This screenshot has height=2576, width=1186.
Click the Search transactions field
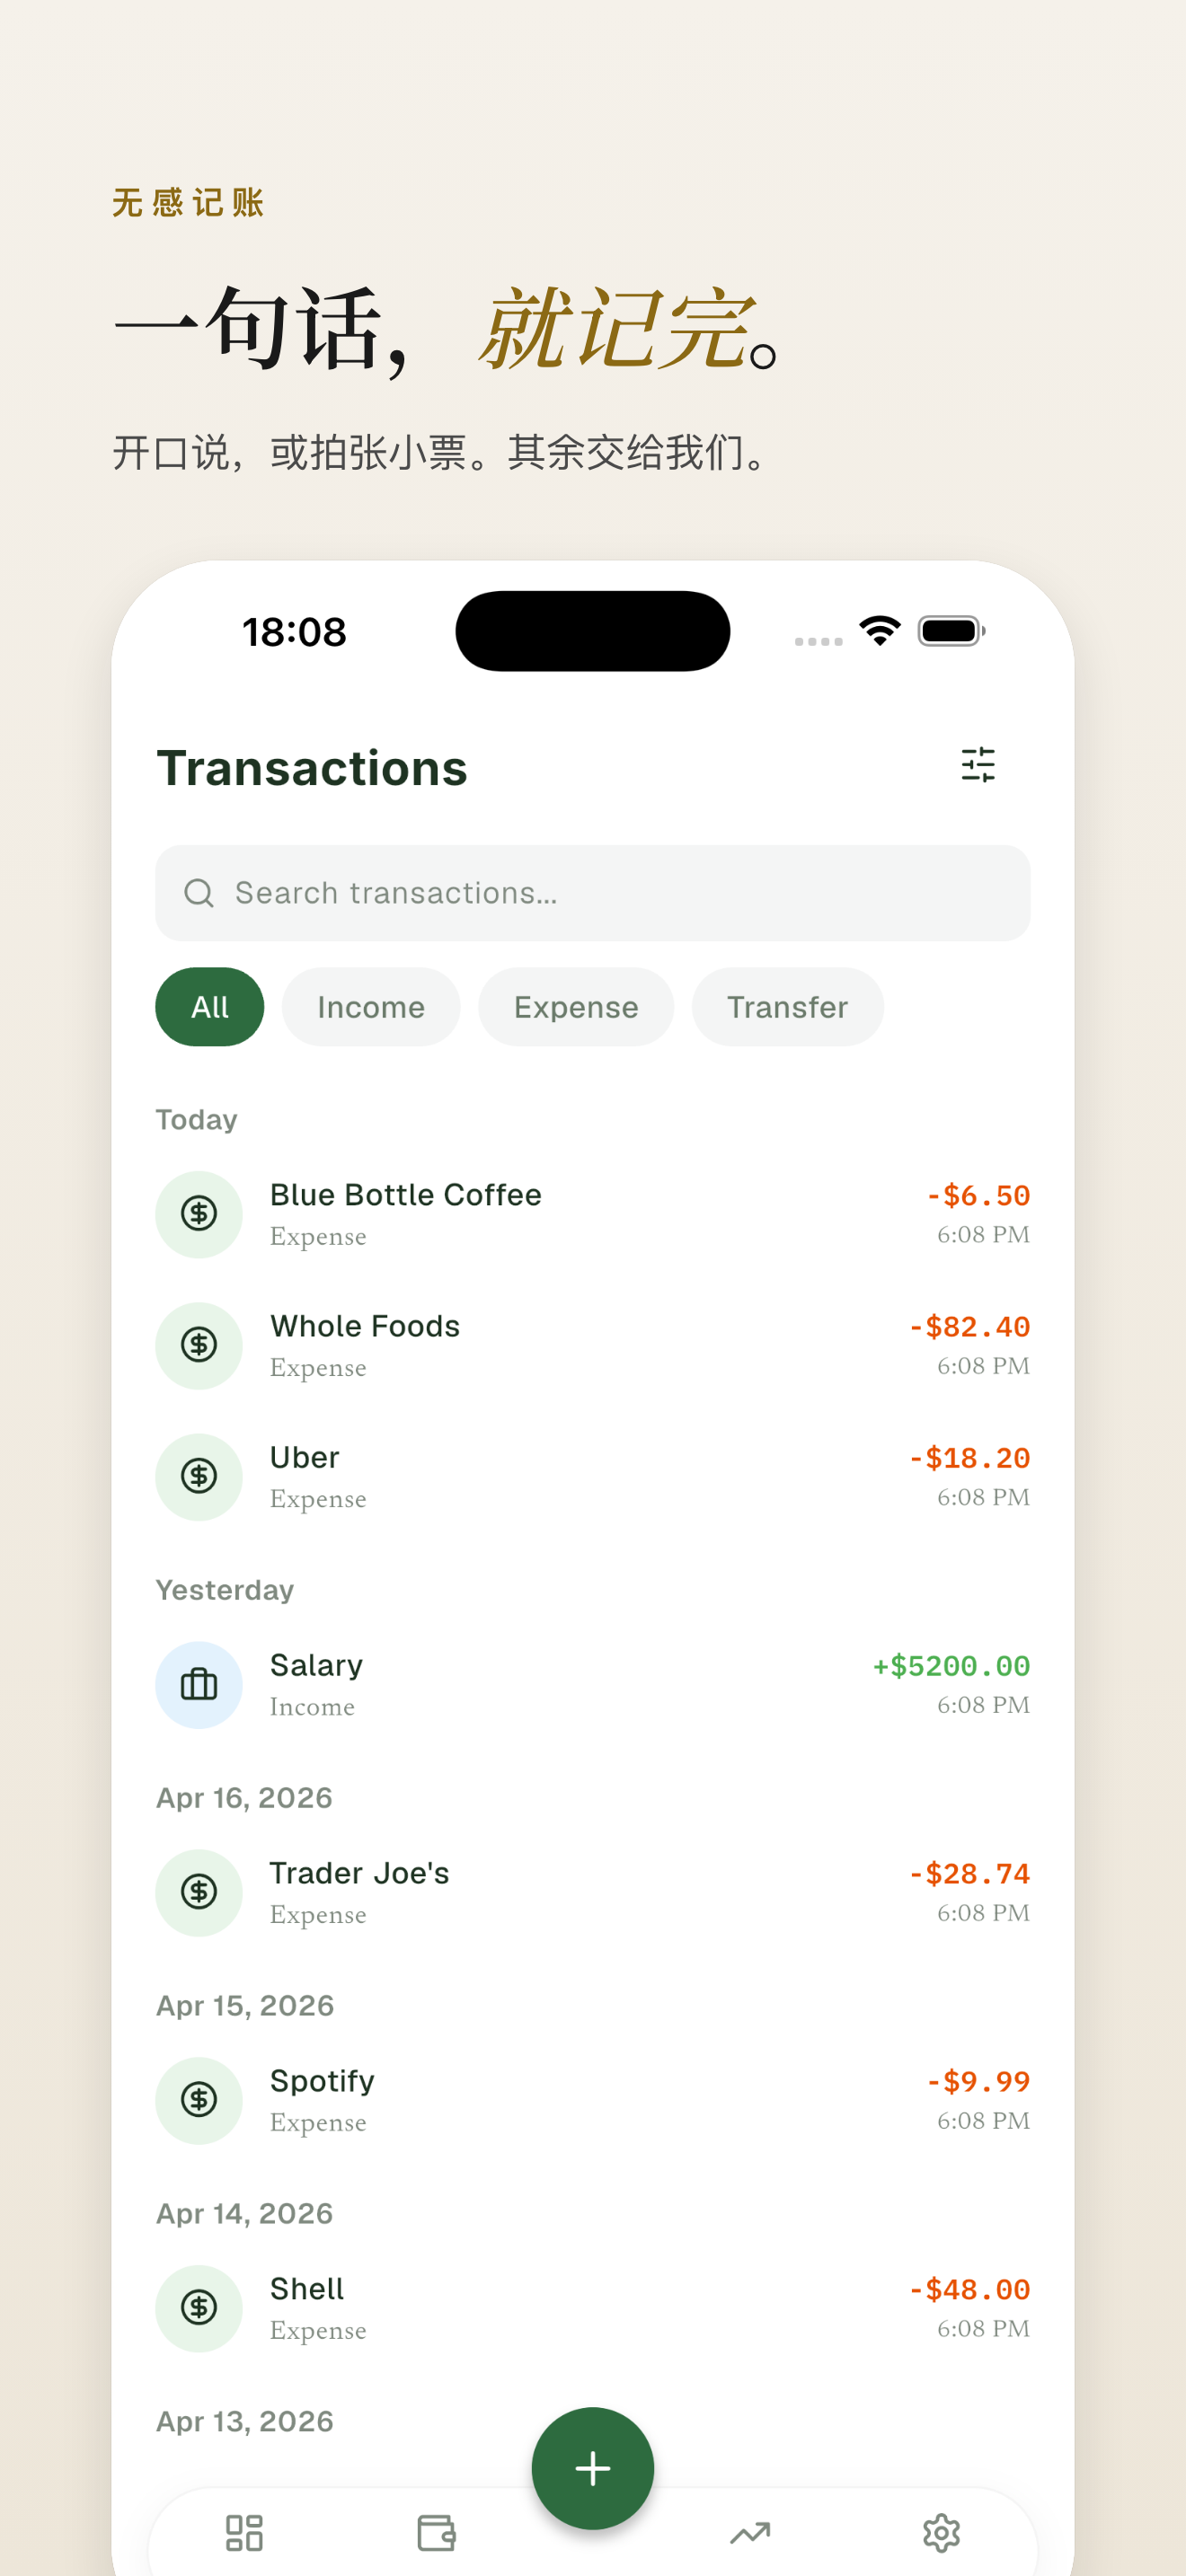coord(620,893)
